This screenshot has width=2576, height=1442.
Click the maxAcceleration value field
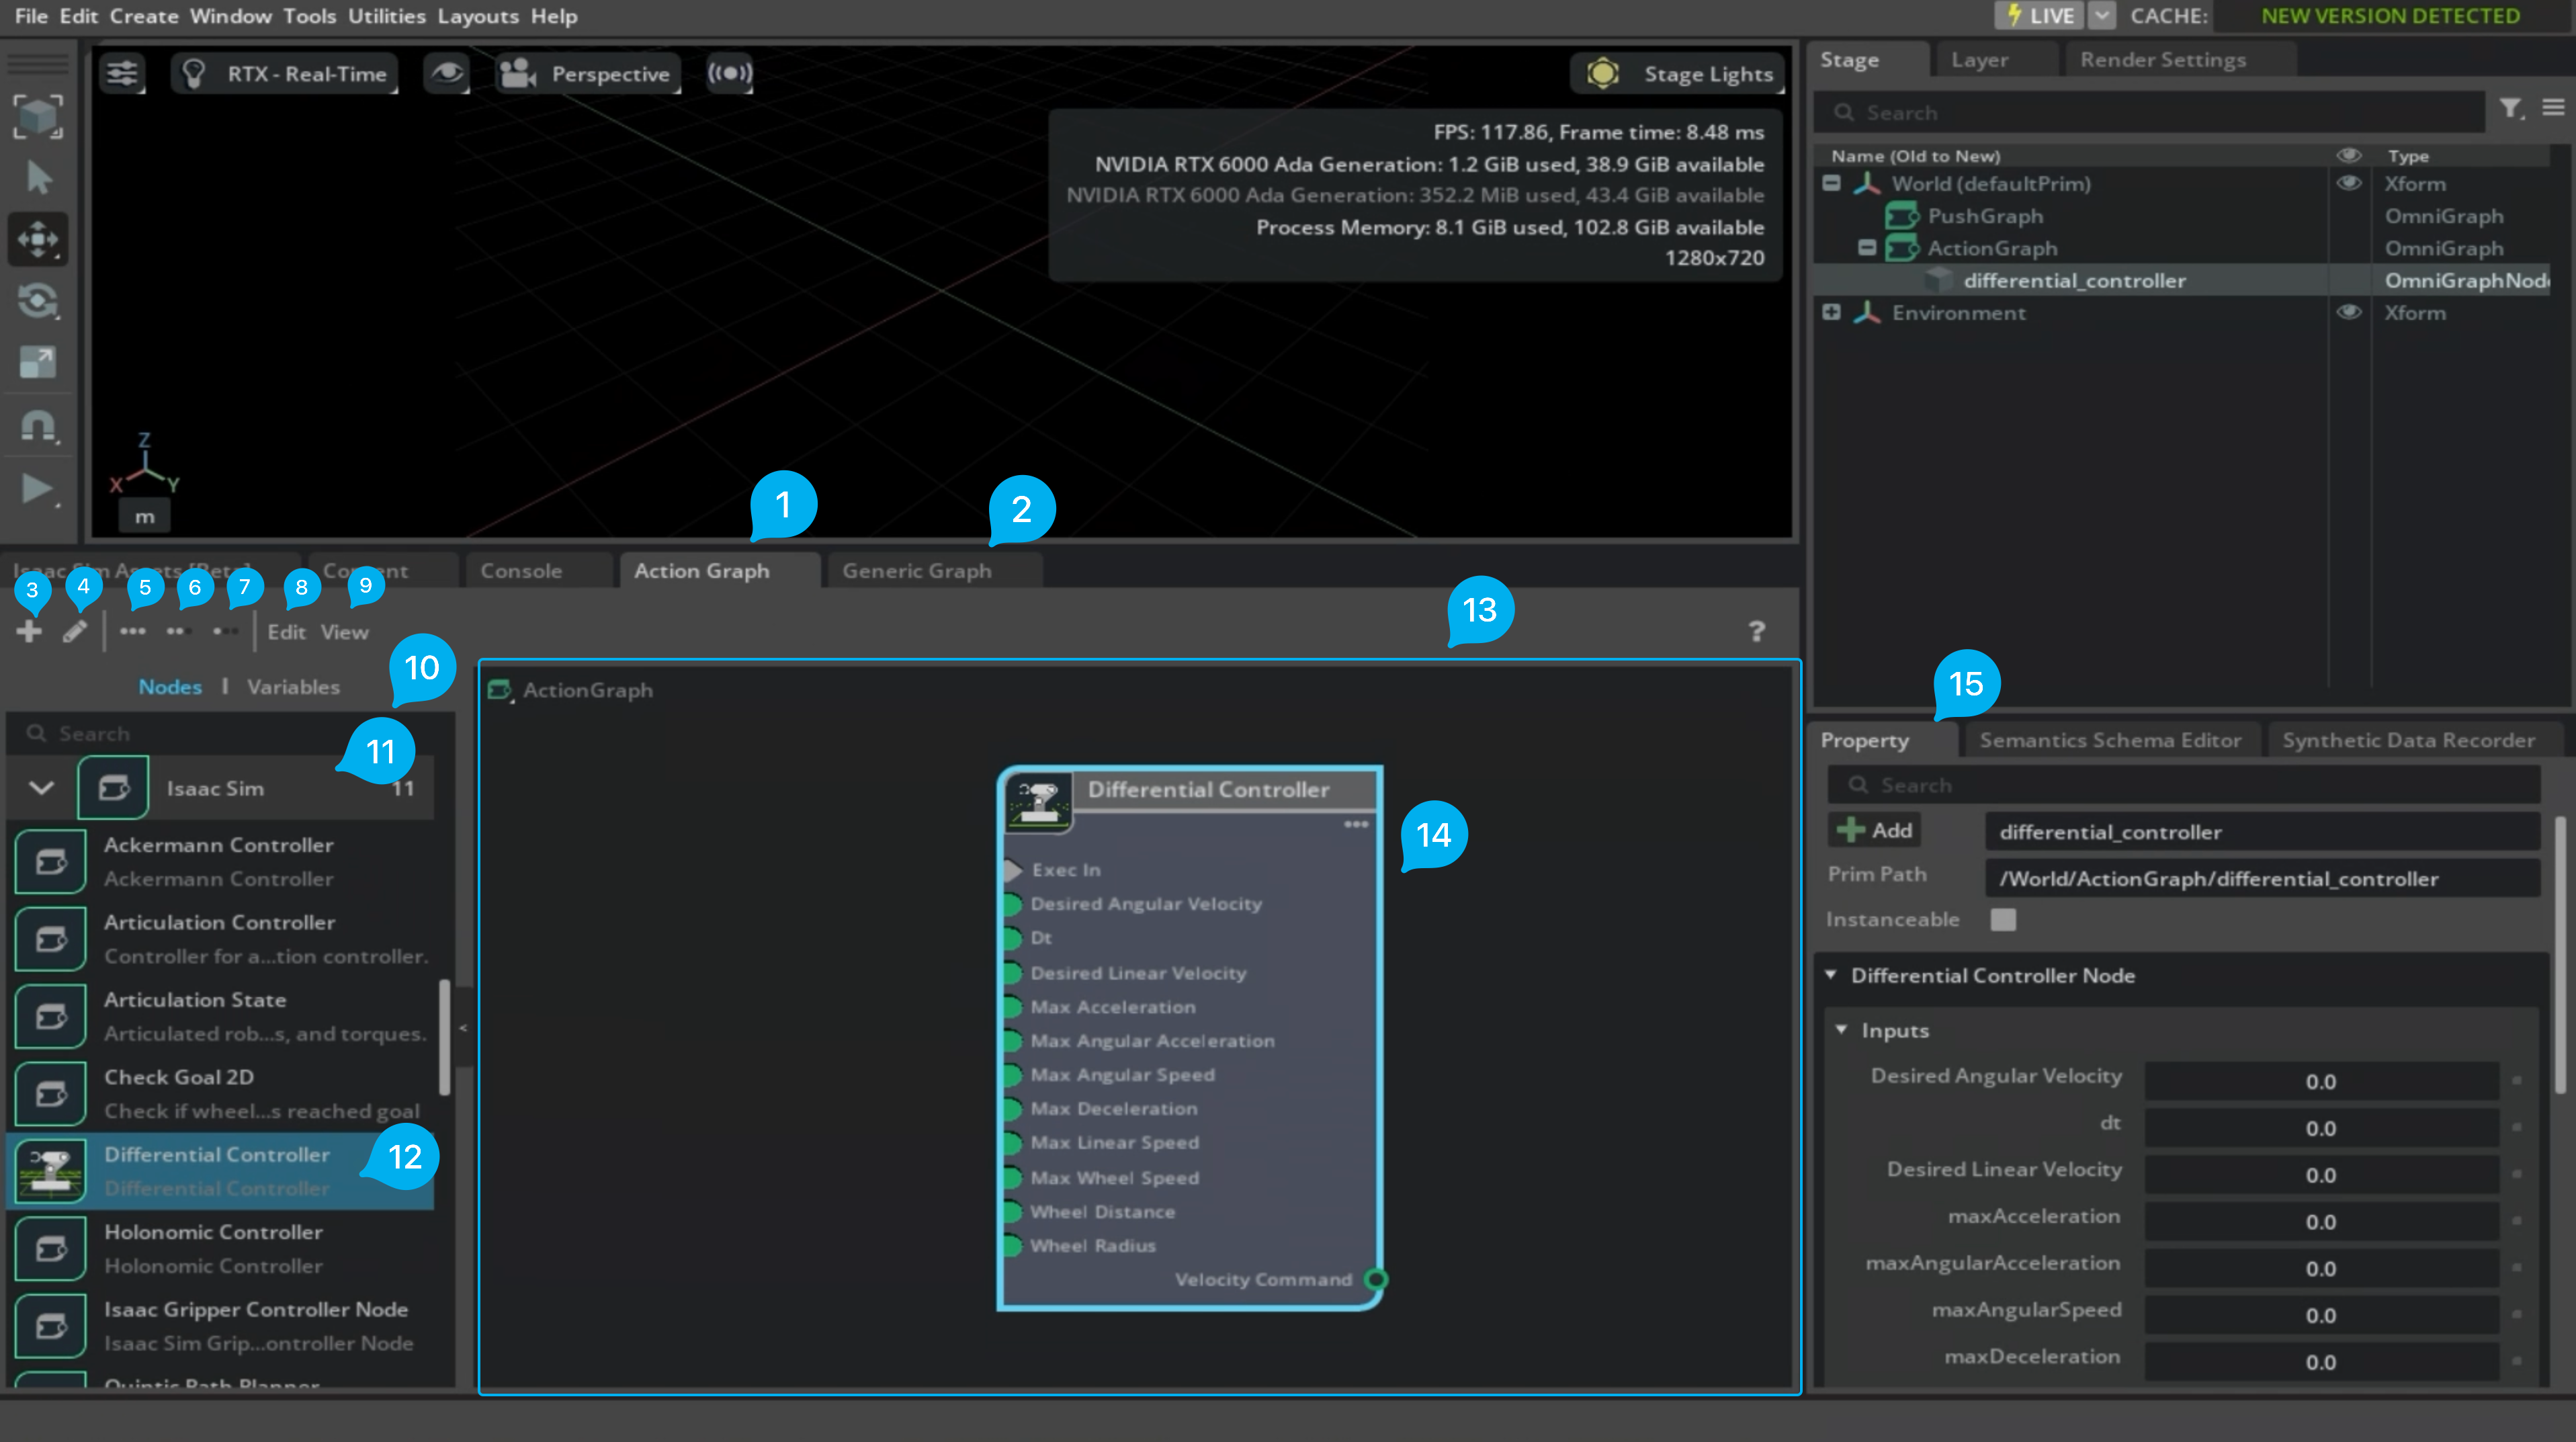(2320, 1221)
